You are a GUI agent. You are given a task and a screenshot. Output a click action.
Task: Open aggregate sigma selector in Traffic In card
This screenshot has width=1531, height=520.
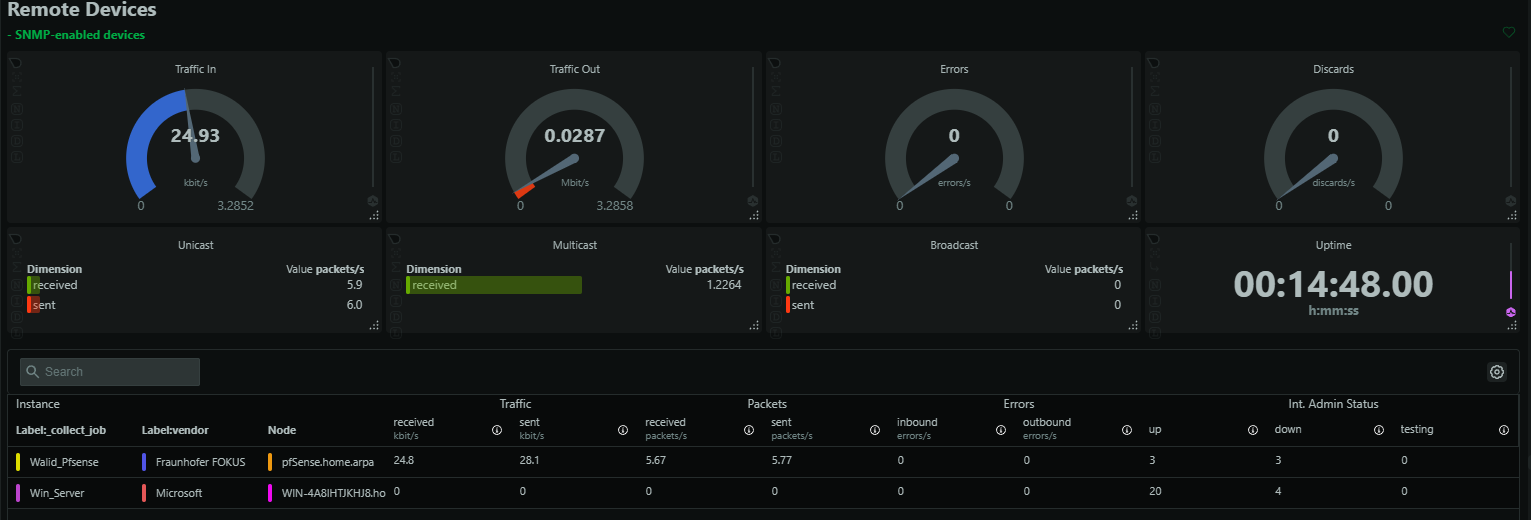pos(16,91)
